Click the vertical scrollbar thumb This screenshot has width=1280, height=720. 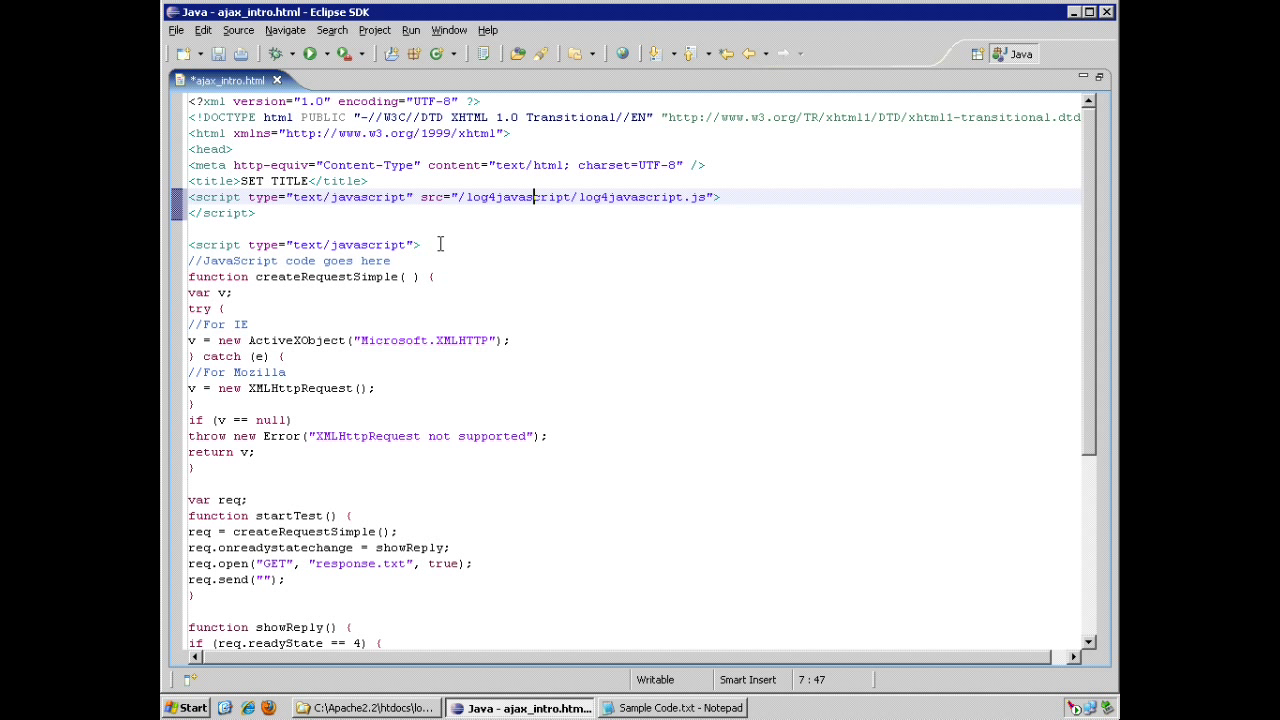(1089, 281)
